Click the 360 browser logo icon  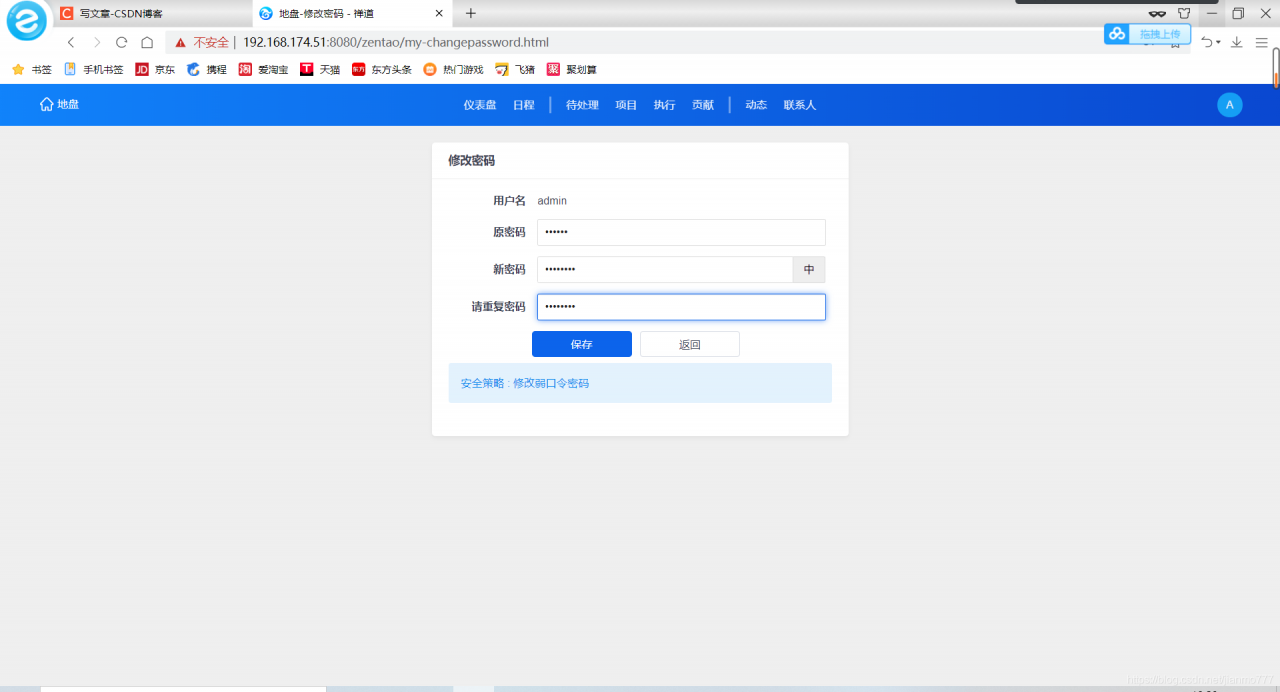point(26,21)
